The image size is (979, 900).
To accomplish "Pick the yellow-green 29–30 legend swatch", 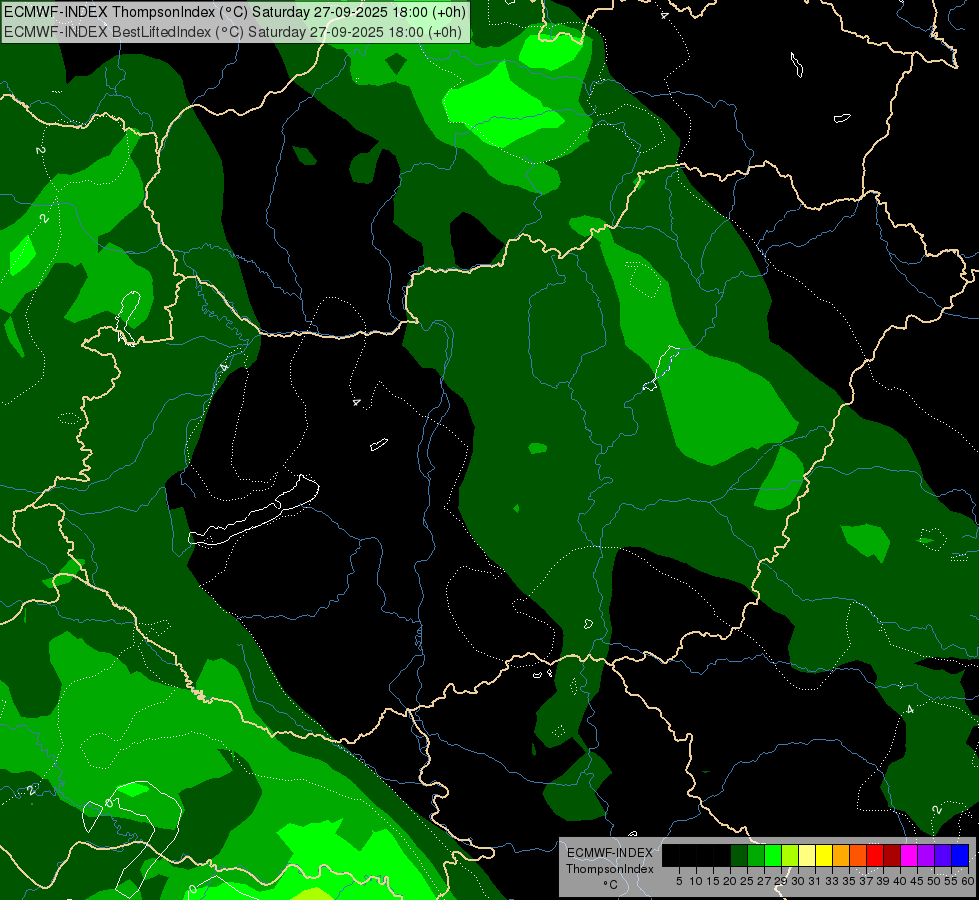I will (x=790, y=855).
